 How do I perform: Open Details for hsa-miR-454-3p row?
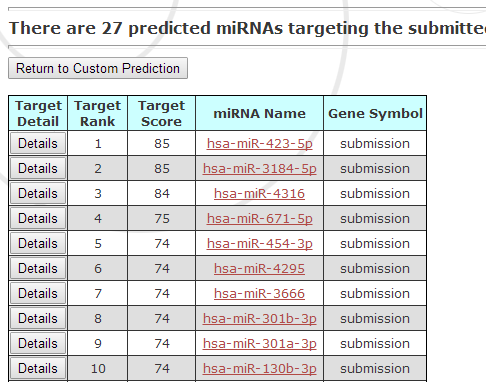(x=38, y=243)
